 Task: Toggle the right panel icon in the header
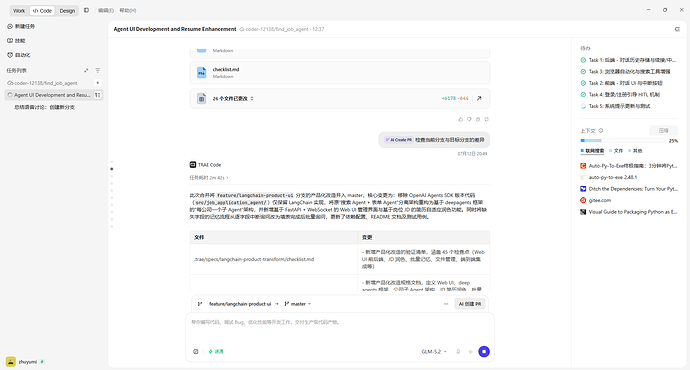677,29
